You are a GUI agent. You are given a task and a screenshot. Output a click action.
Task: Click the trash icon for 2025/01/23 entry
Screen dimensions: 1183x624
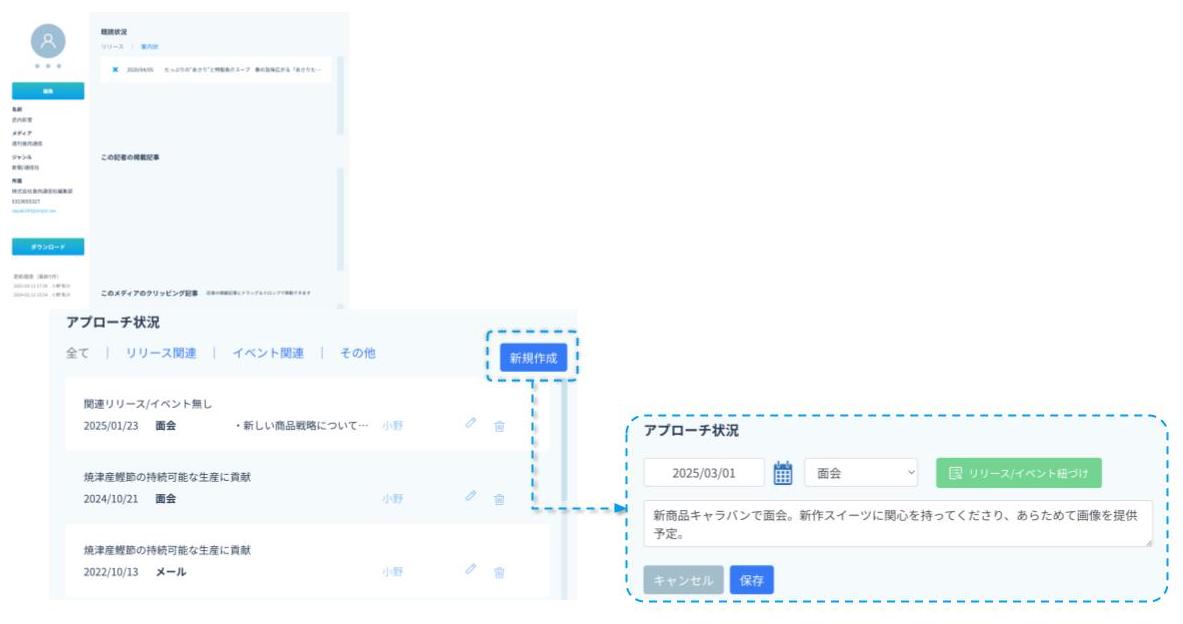(499, 426)
